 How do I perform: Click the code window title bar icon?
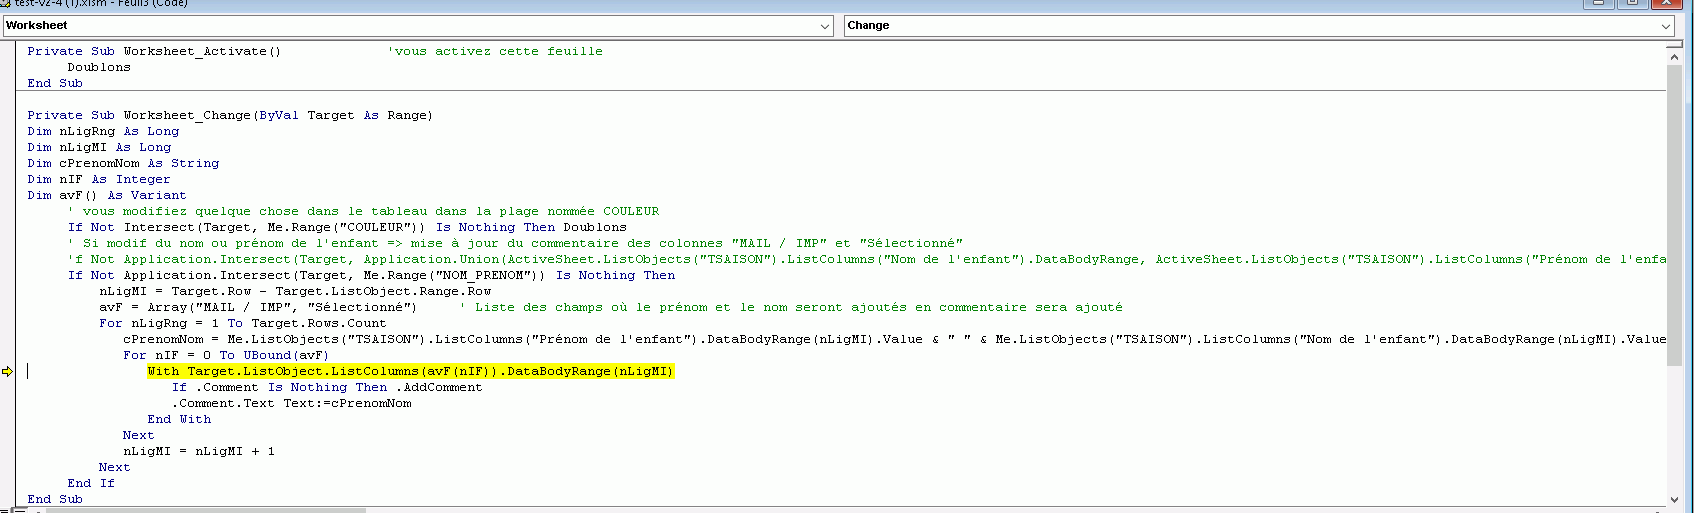(x=5, y=3)
